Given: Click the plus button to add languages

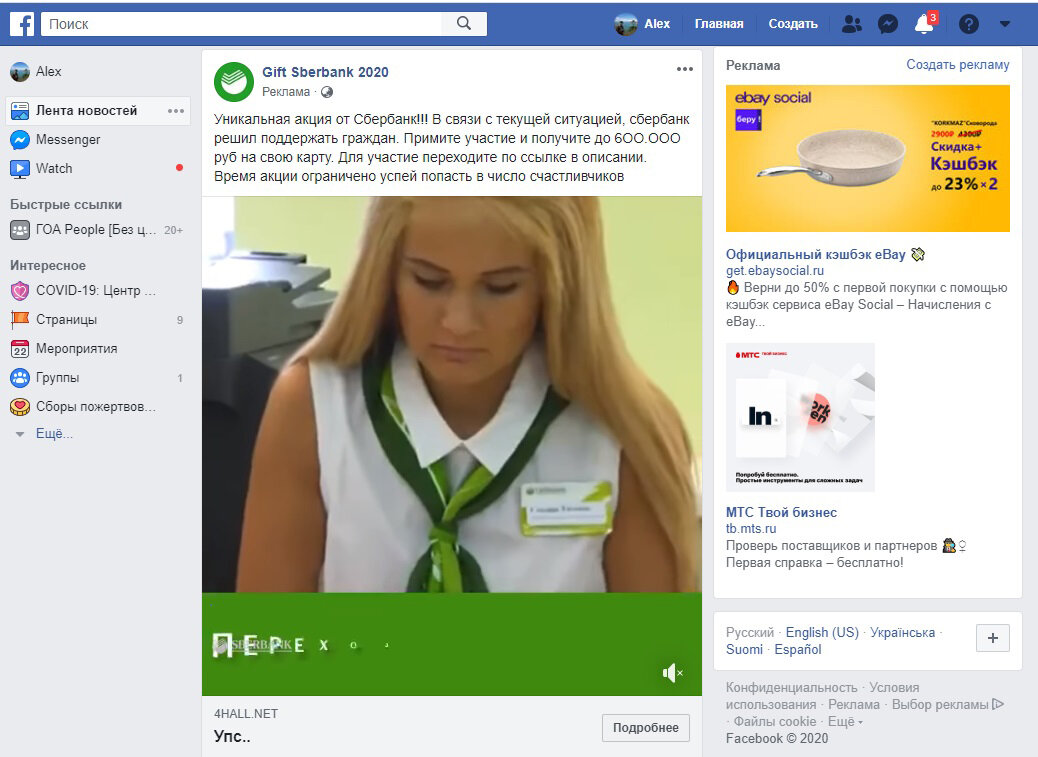Looking at the screenshot, I should (993, 639).
